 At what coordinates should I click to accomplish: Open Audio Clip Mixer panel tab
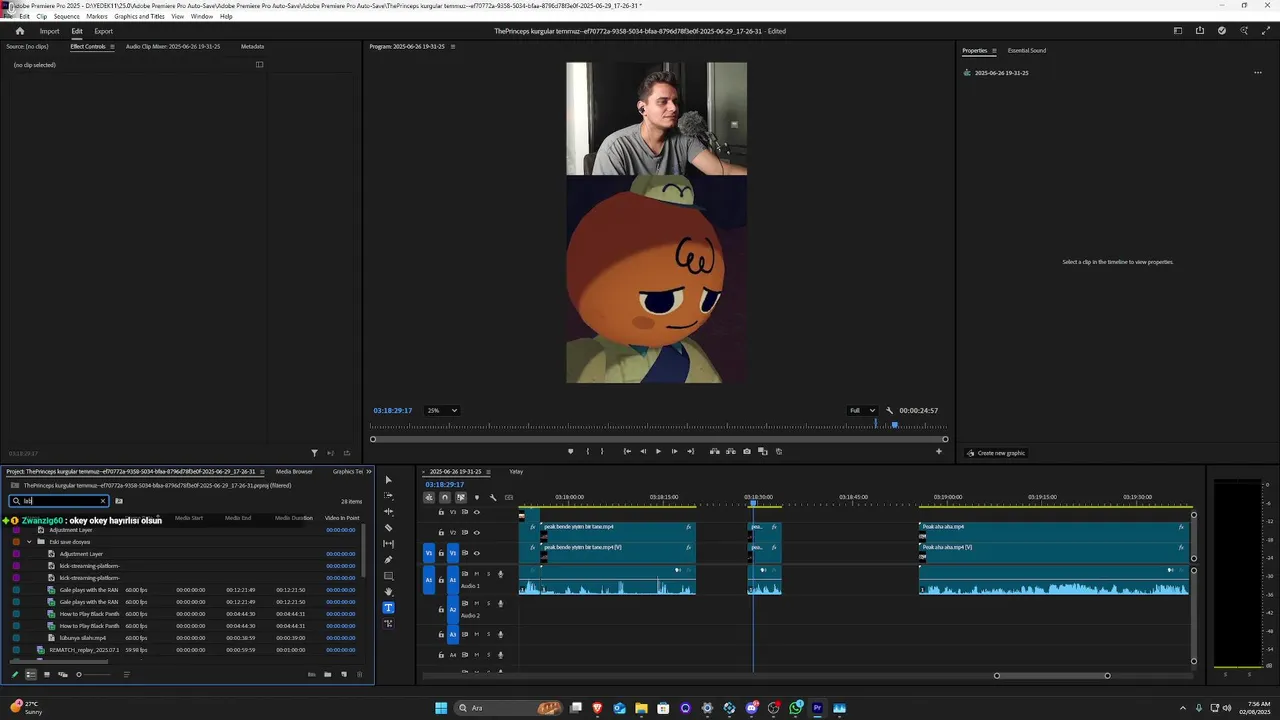tap(173, 47)
